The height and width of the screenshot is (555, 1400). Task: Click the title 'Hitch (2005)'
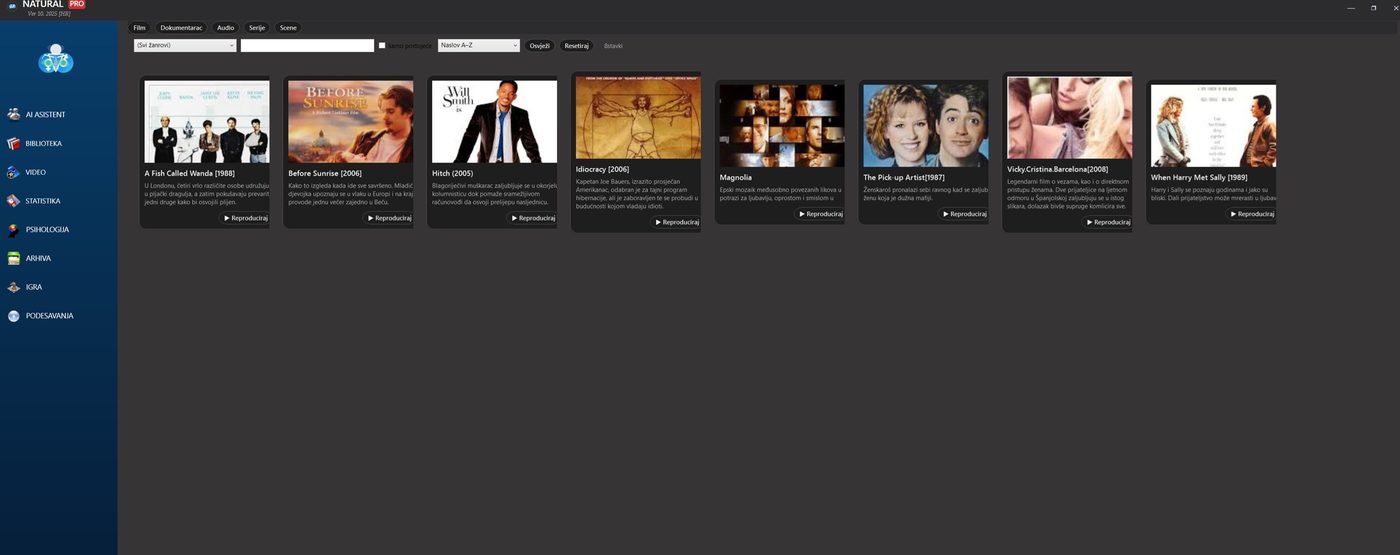tap(453, 173)
